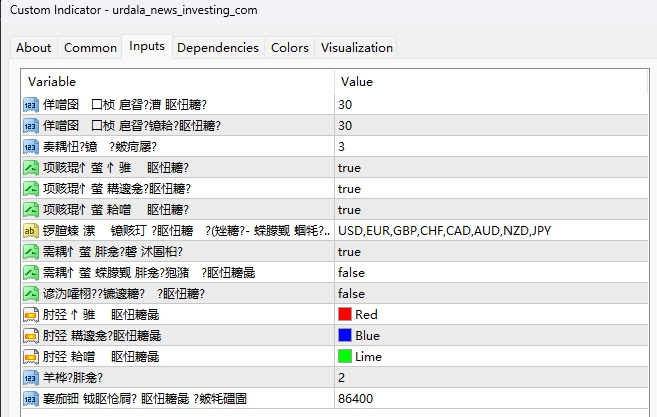Click the boolean icon of the fourth true row

tap(31, 251)
